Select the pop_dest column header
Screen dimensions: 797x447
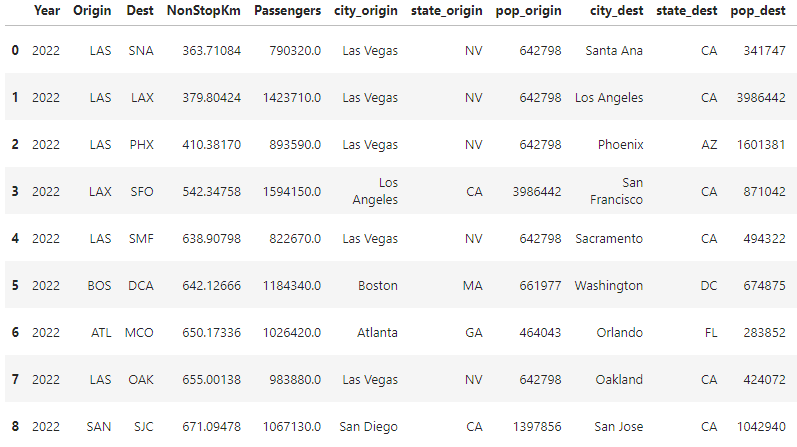(757, 11)
